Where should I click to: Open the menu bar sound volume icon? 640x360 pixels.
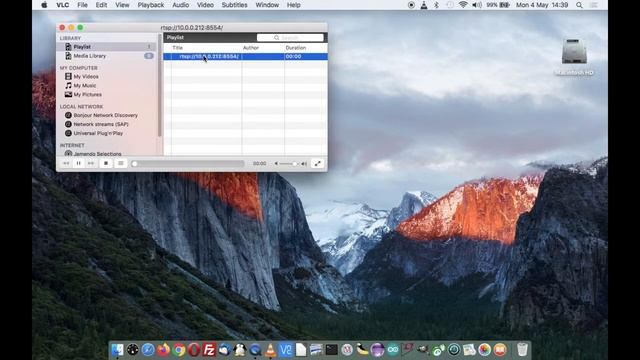click(x=476, y=5)
